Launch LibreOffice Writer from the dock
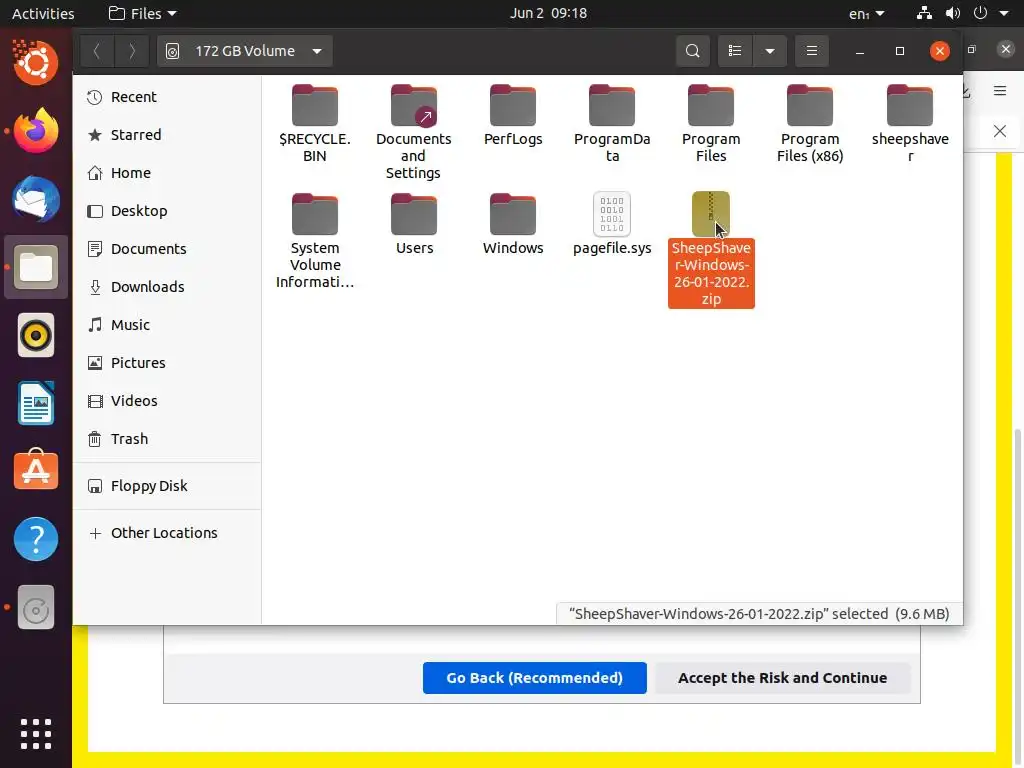Image resolution: width=1024 pixels, height=768 pixels. click(36, 404)
